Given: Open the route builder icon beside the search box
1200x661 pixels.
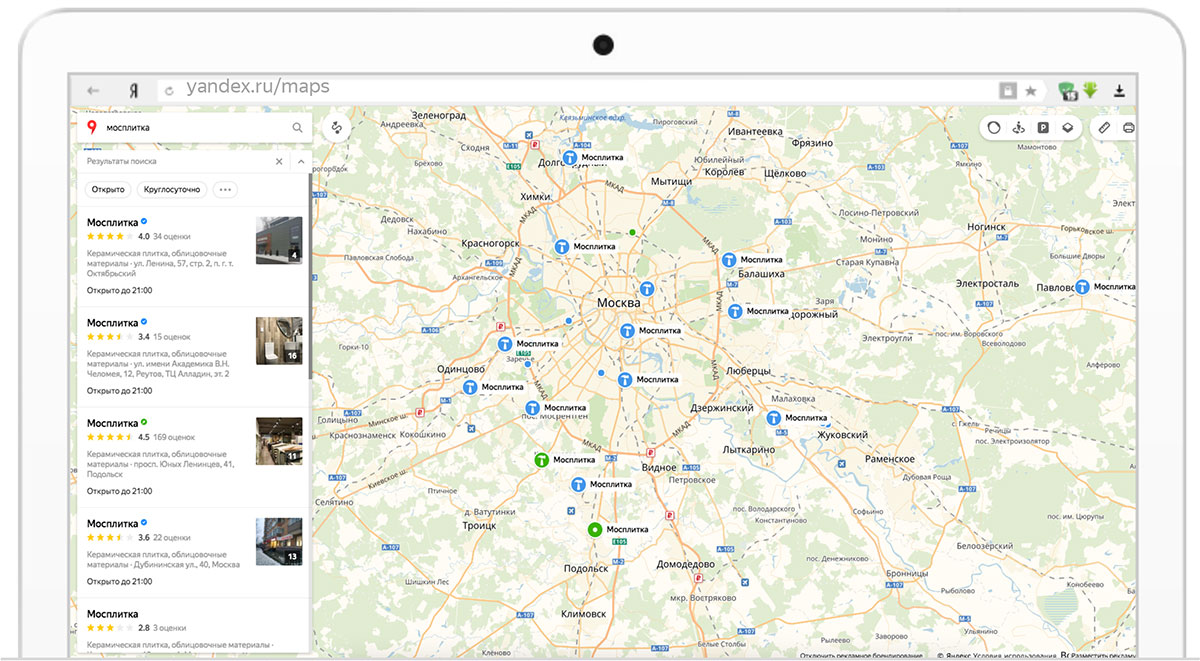Looking at the screenshot, I should pos(337,128).
